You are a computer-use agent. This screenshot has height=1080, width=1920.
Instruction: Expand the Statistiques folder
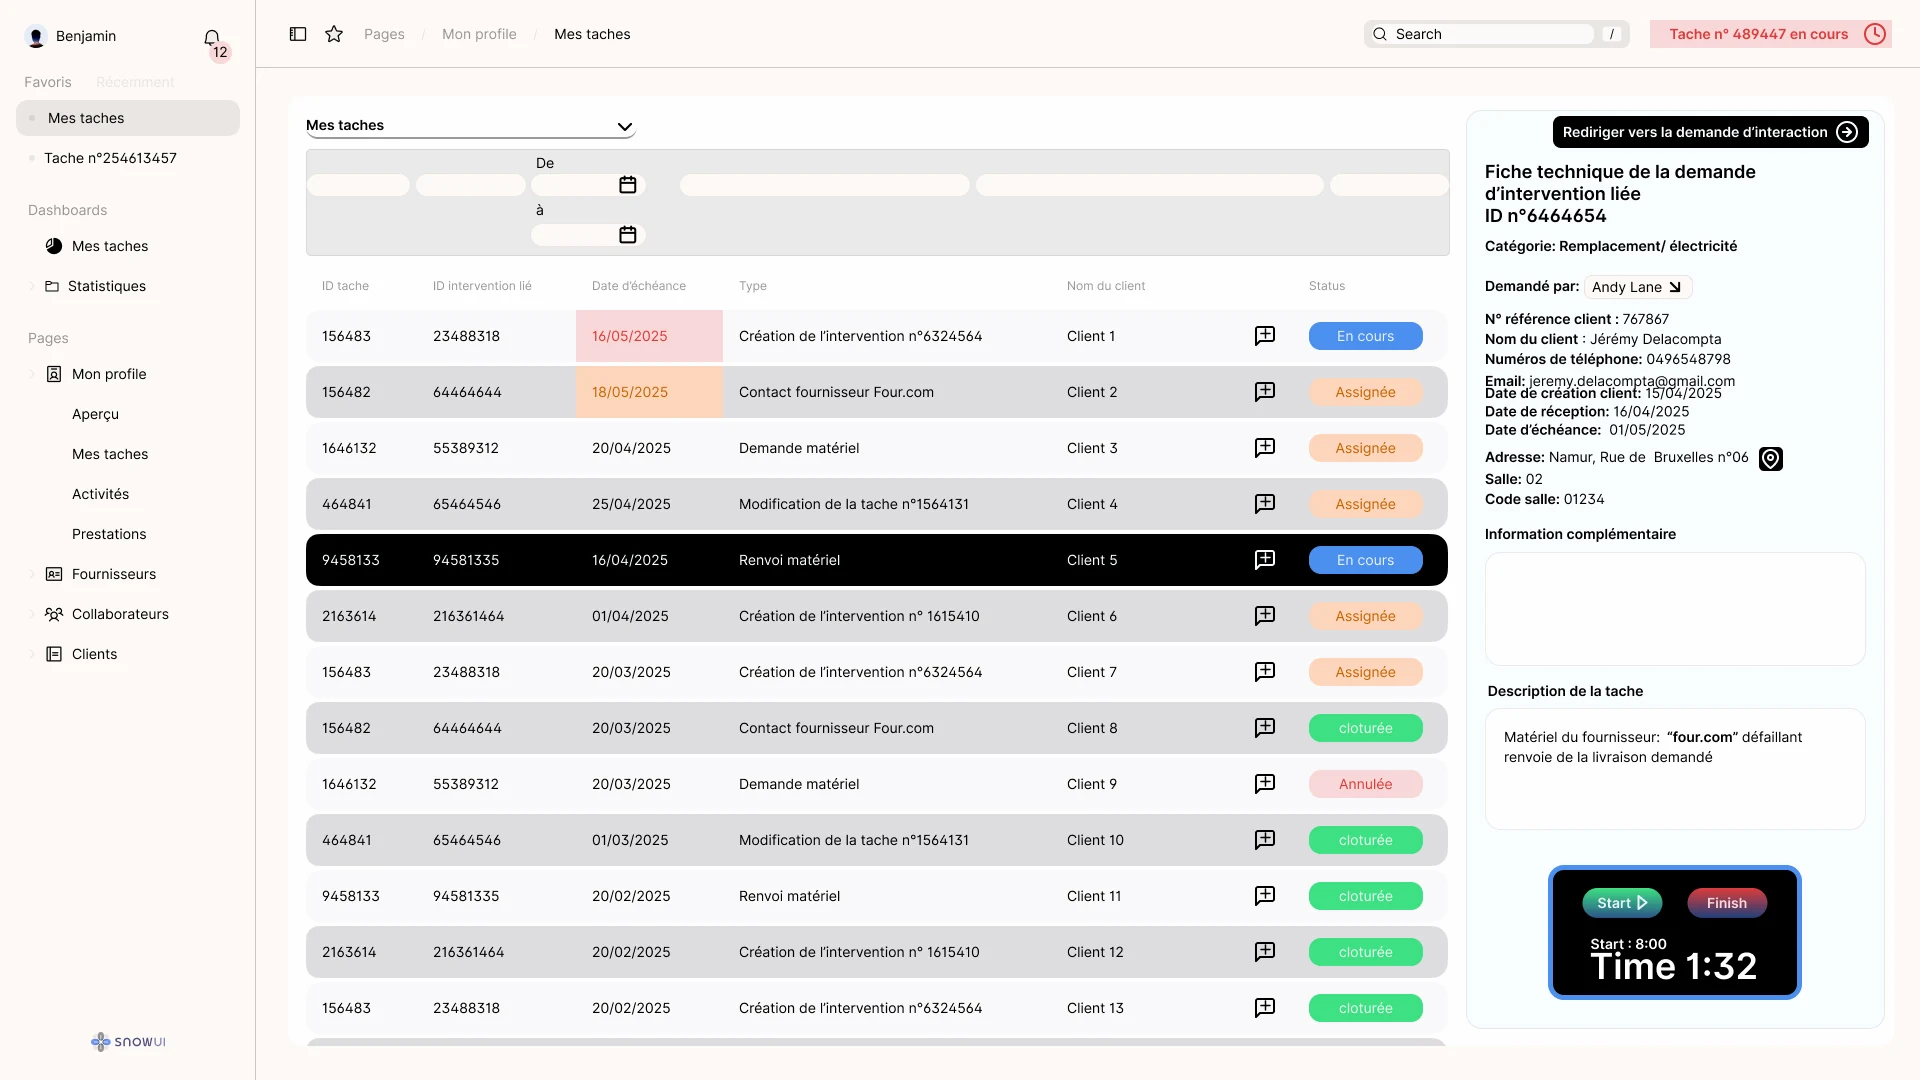coord(32,286)
